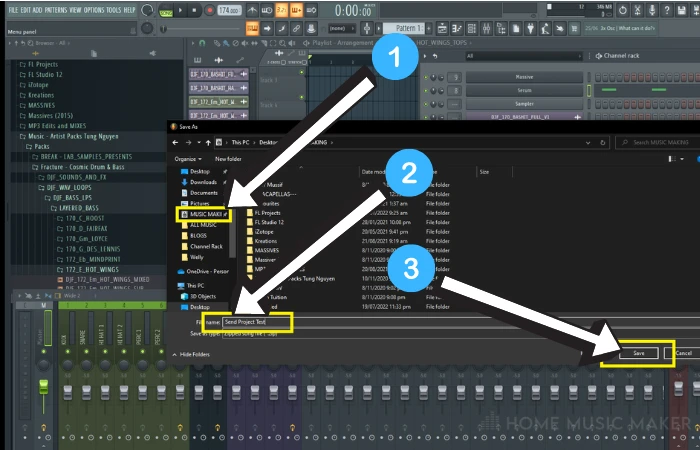Click the red Record button

209,10
